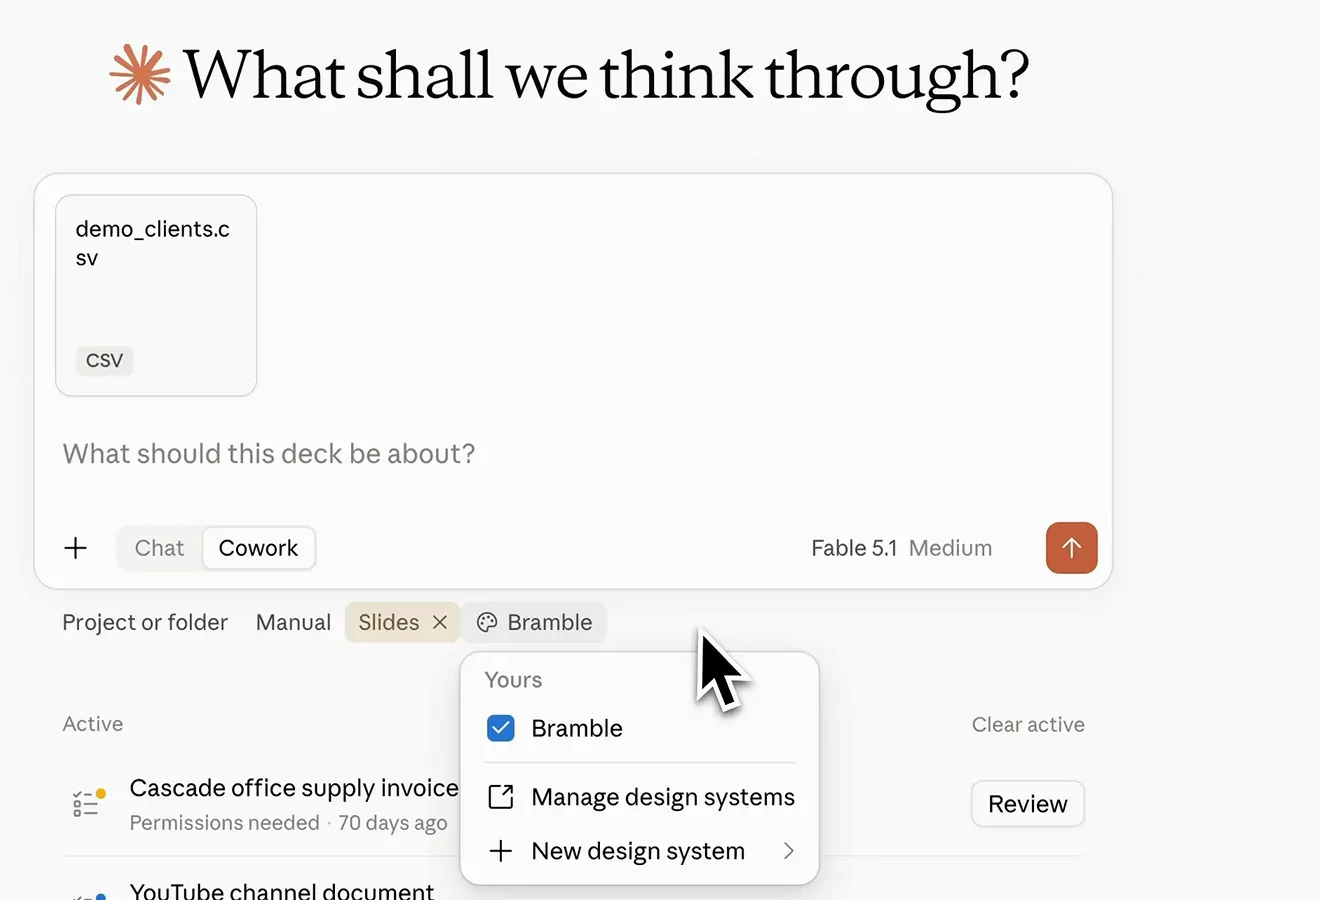Open the demo_clients.csv attachment card
The image size is (1320, 900).
156,295
